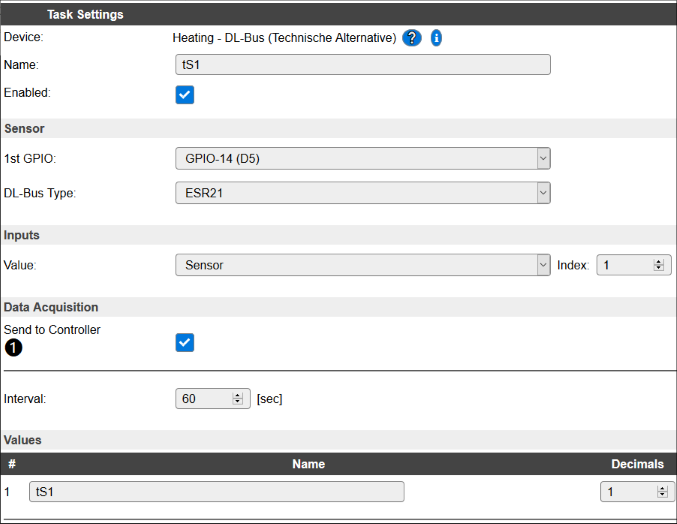This screenshot has height=524, width=677.
Task: Click the blue info icon beside Device
Action: pyautogui.click(x=436, y=38)
